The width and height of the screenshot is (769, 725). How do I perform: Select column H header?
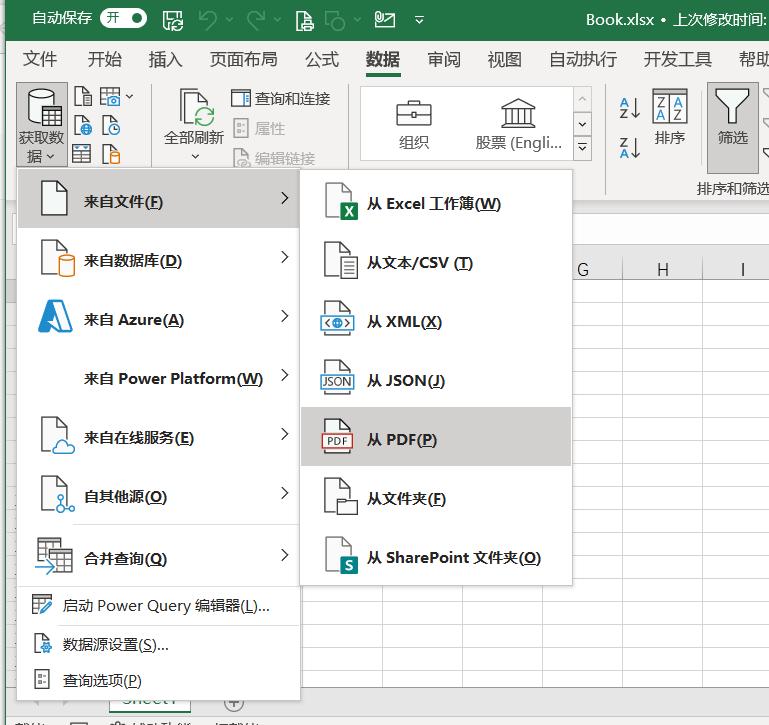pyautogui.click(x=662, y=269)
